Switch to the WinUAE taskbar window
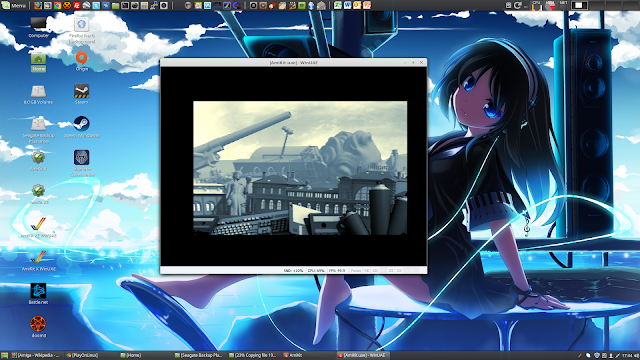Screen dimensions: 640x360 tap(362, 356)
